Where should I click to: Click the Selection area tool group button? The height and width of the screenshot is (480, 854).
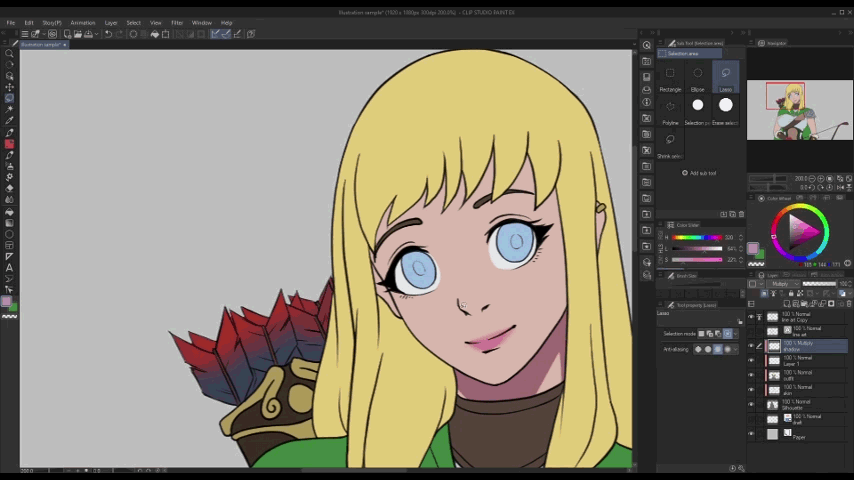point(690,53)
